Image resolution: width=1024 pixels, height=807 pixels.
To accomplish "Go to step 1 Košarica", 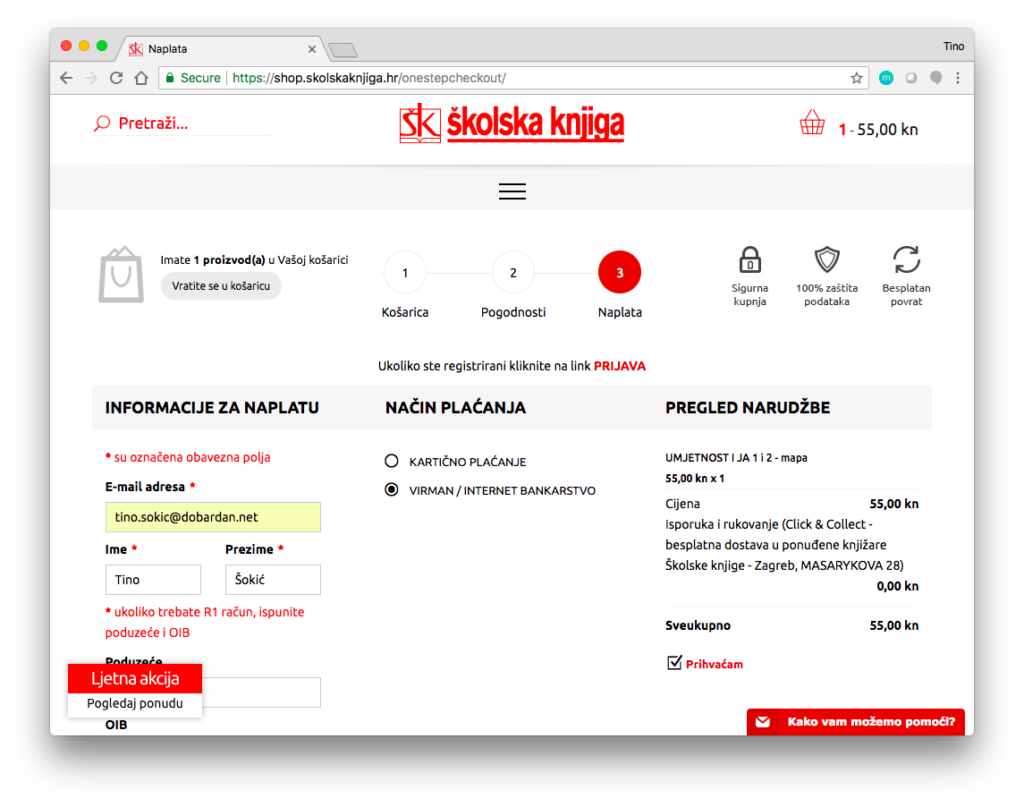I will tap(405, 272).
